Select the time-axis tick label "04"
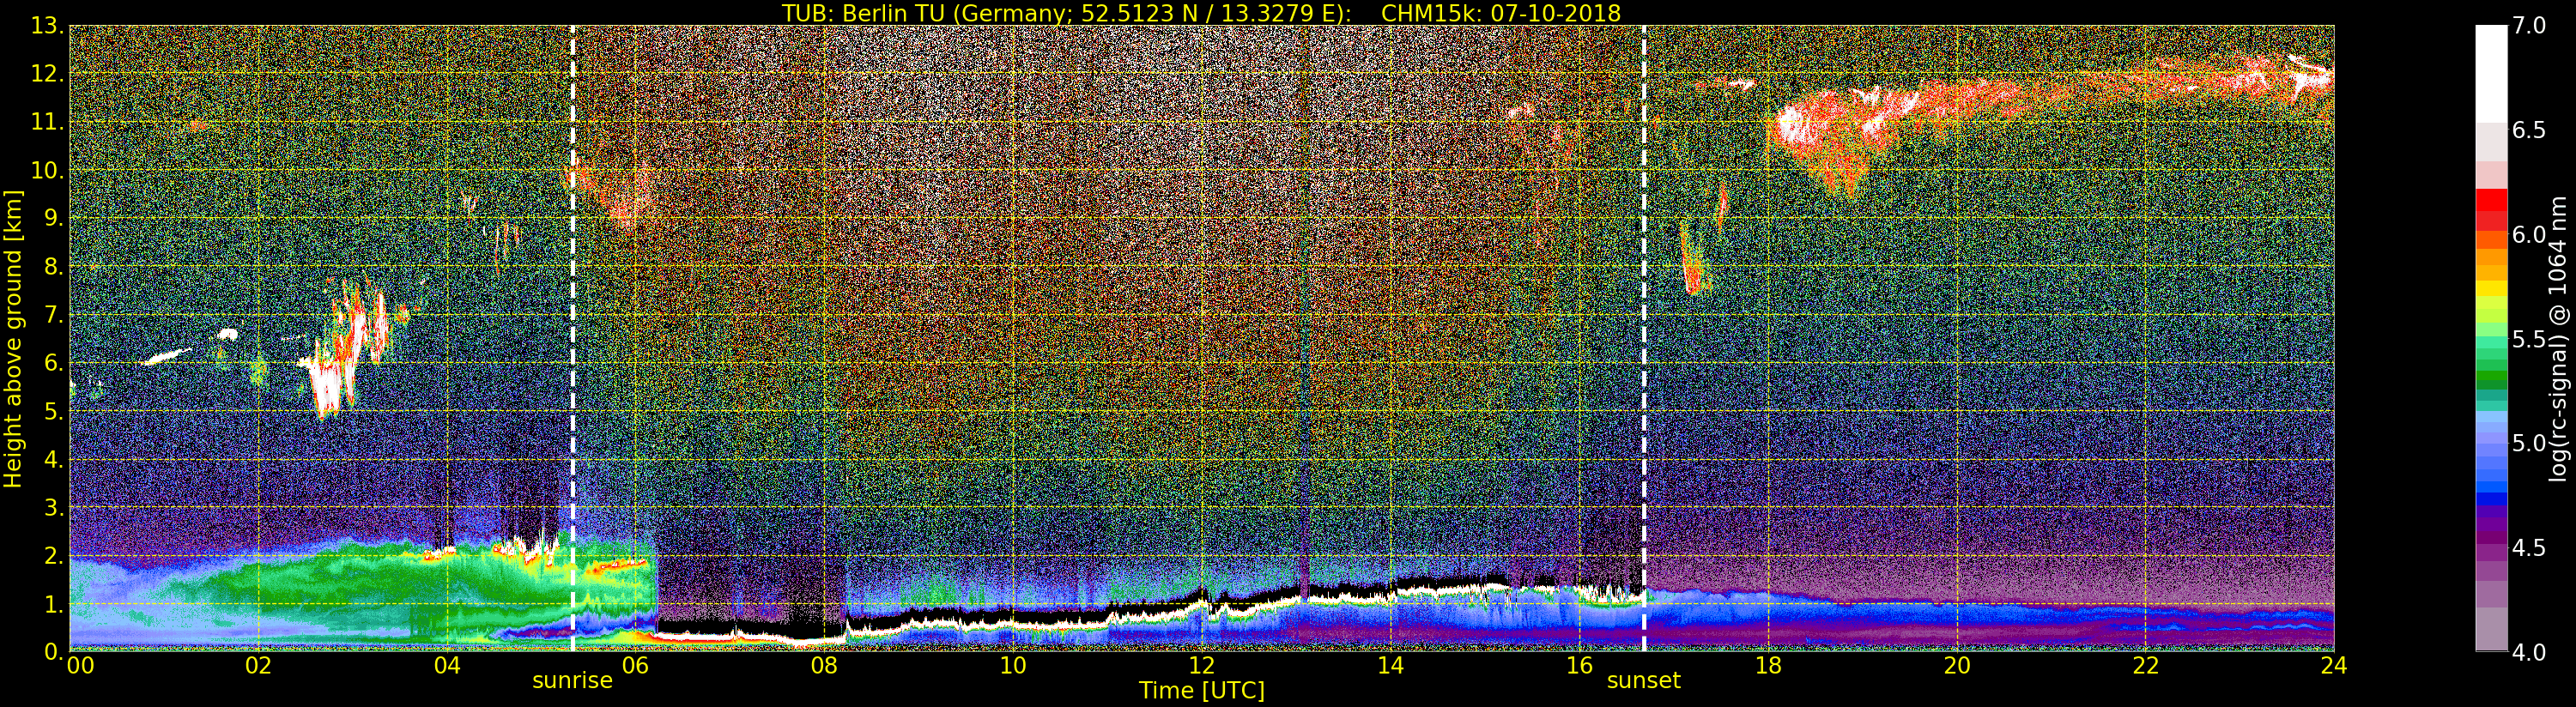This screenshot has width=2576, height=707. [447, 665]
